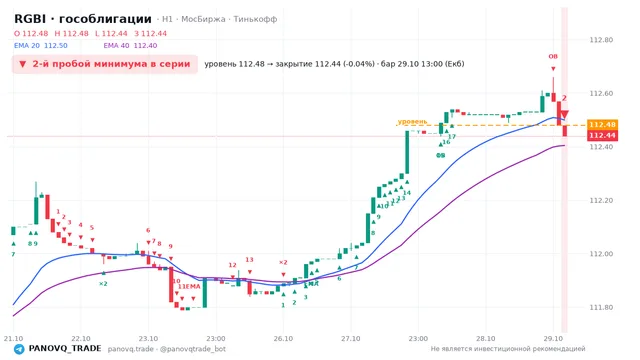Click the disclaimer 'Не является инвестиционной рекомендацией'
Viewport: 640px width, 360px height.
pyautogui.click(x=508, y=349)
